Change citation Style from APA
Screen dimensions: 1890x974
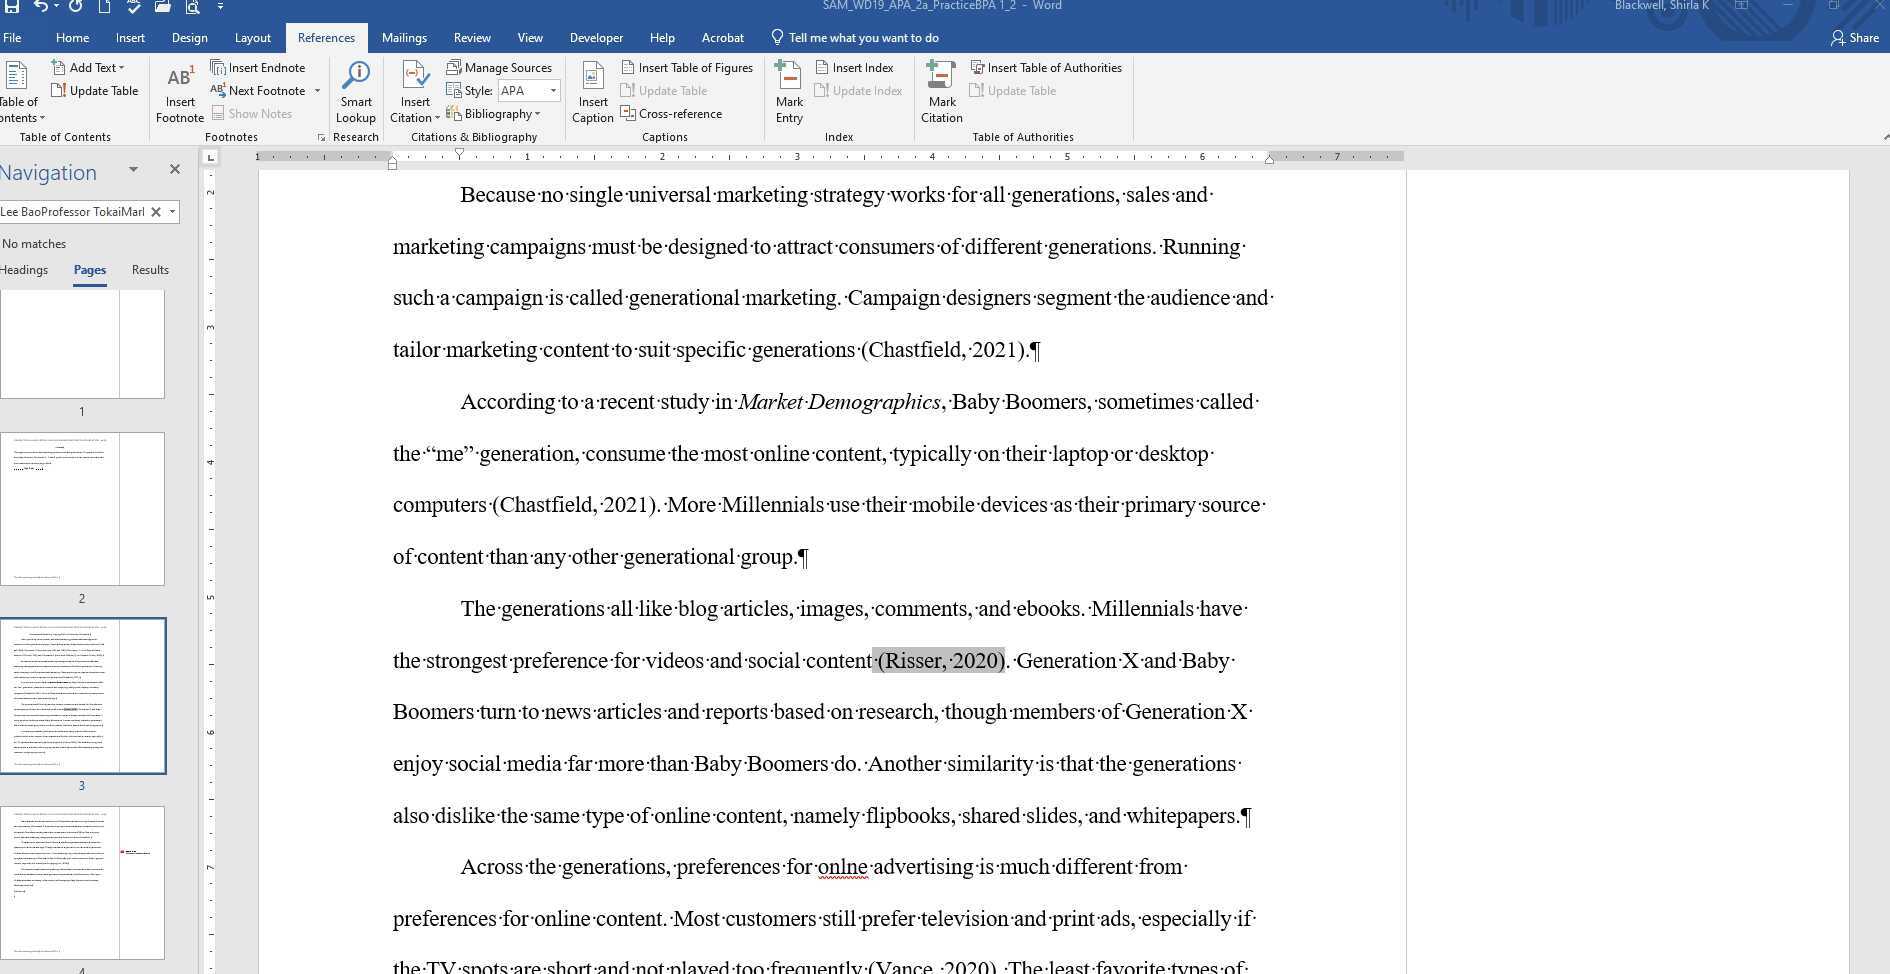click(x=529, y=90)
